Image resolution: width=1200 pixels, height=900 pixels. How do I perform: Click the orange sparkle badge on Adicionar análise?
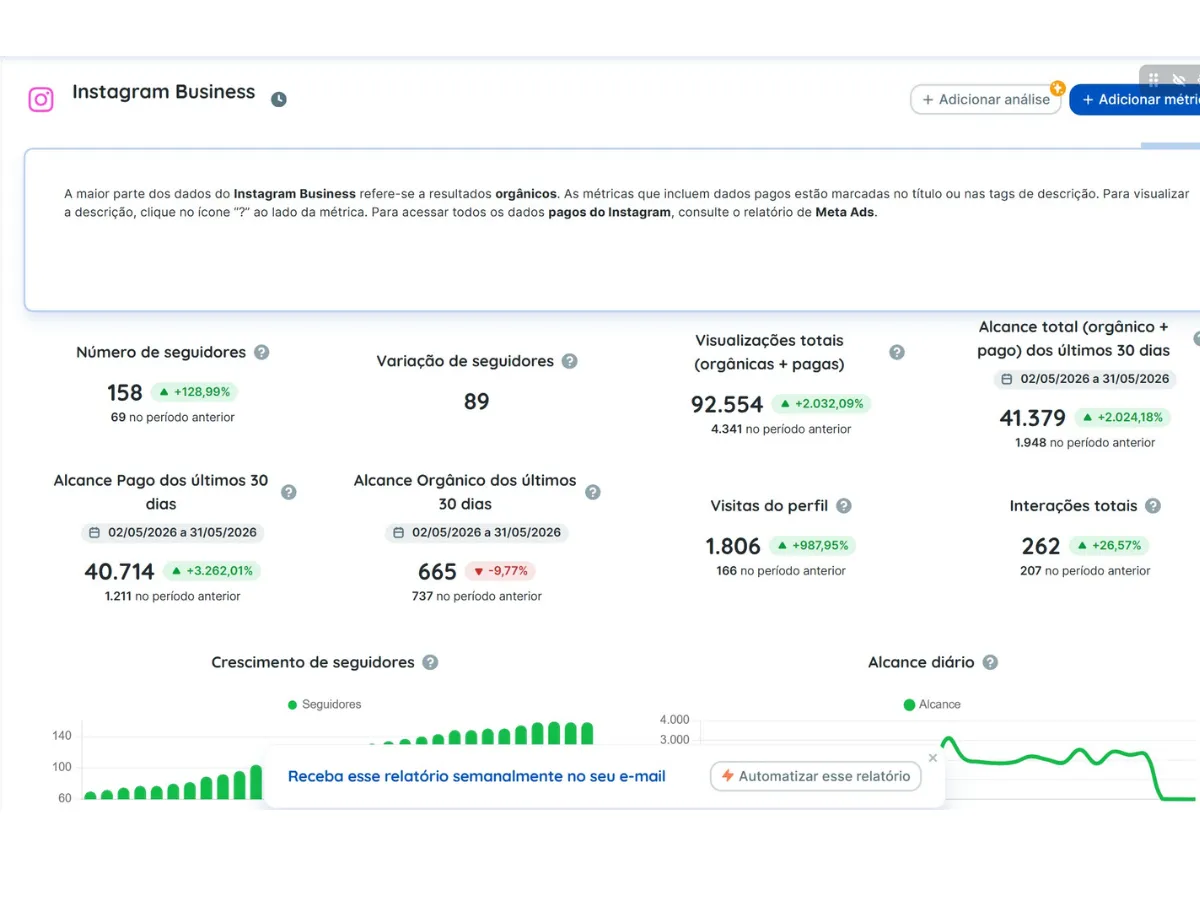[1057, 88]
